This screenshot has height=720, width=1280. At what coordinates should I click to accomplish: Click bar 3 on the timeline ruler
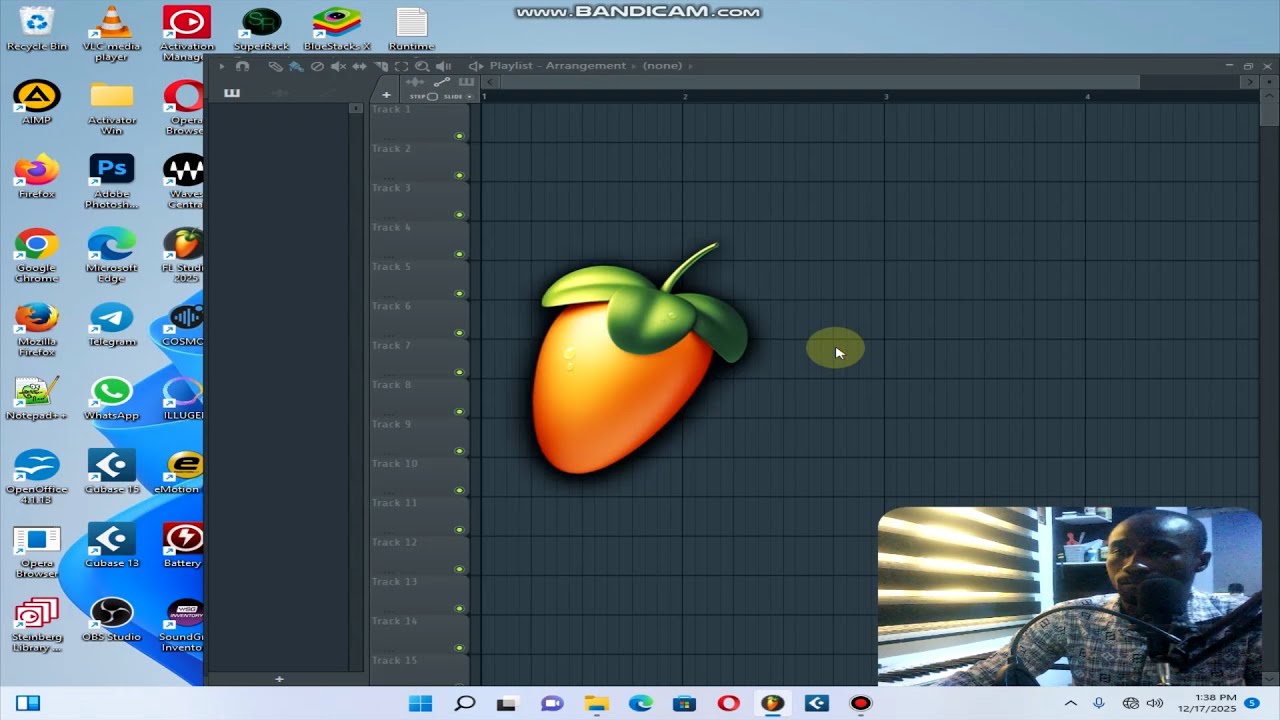886,96
